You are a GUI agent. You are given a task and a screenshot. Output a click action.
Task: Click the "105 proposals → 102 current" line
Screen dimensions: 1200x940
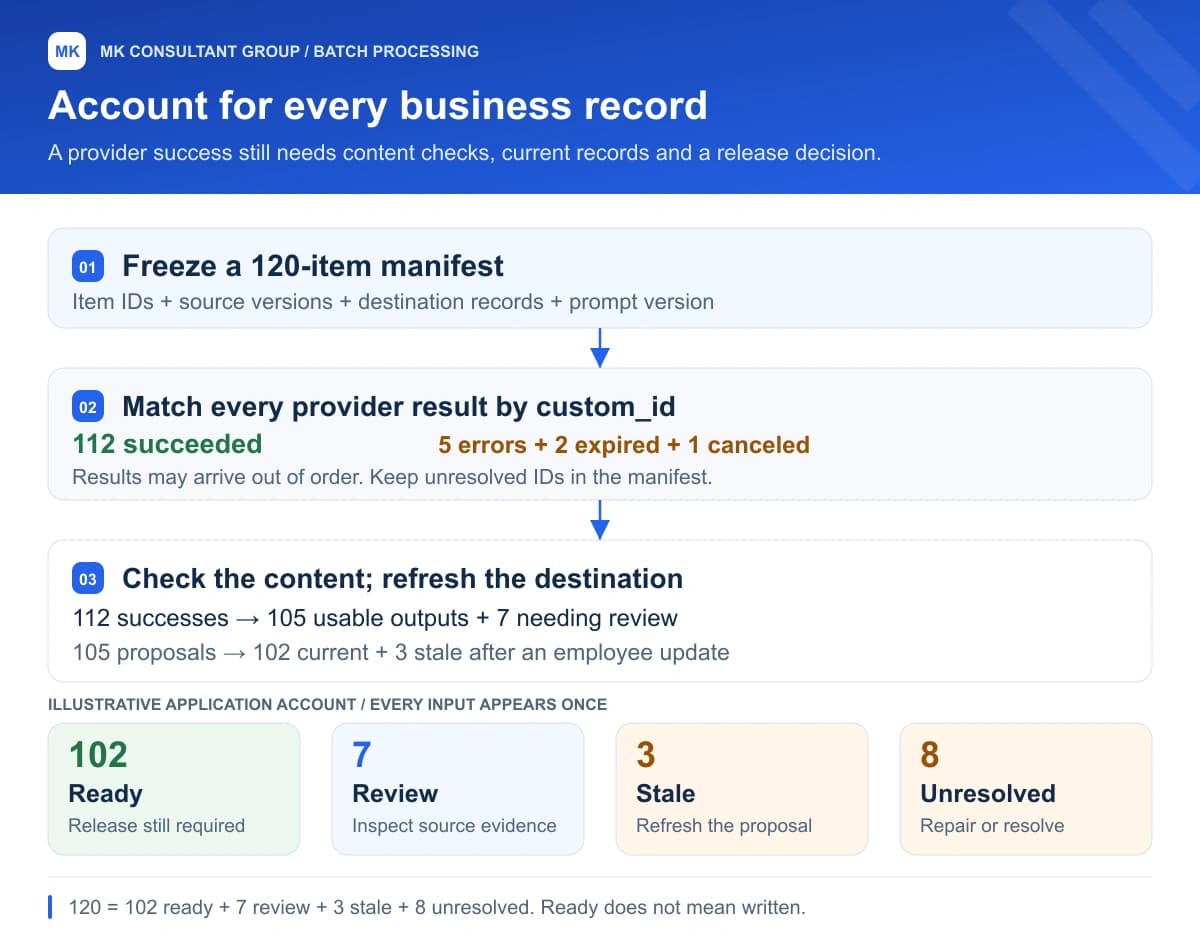pyautogui.click(x=401, y=653)
